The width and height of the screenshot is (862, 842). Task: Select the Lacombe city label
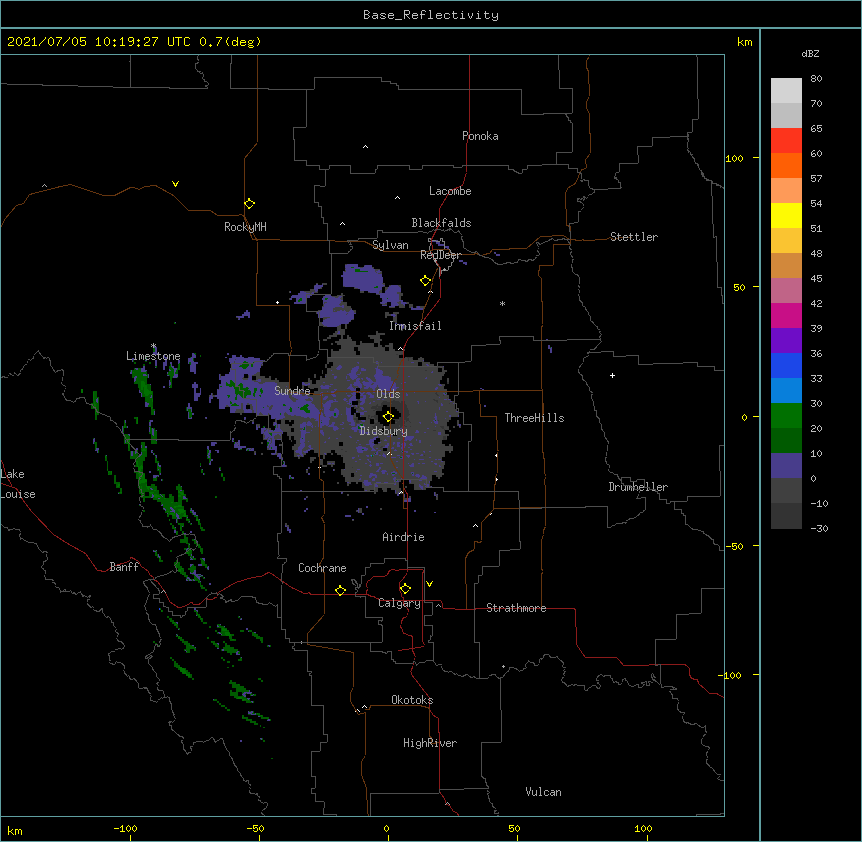(450, 191)
